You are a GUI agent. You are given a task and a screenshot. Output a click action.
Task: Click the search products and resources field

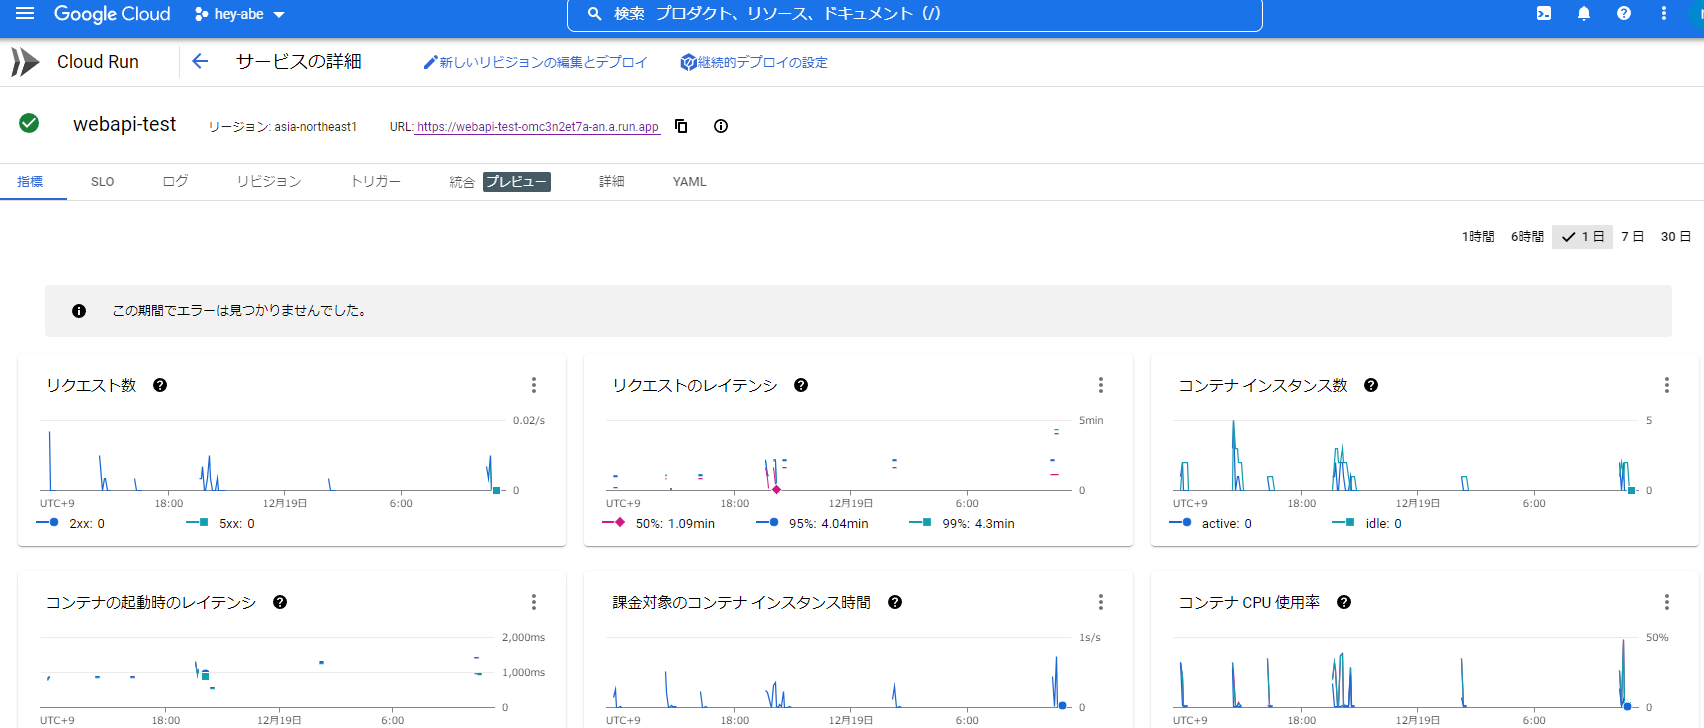[x=914, y=14]
